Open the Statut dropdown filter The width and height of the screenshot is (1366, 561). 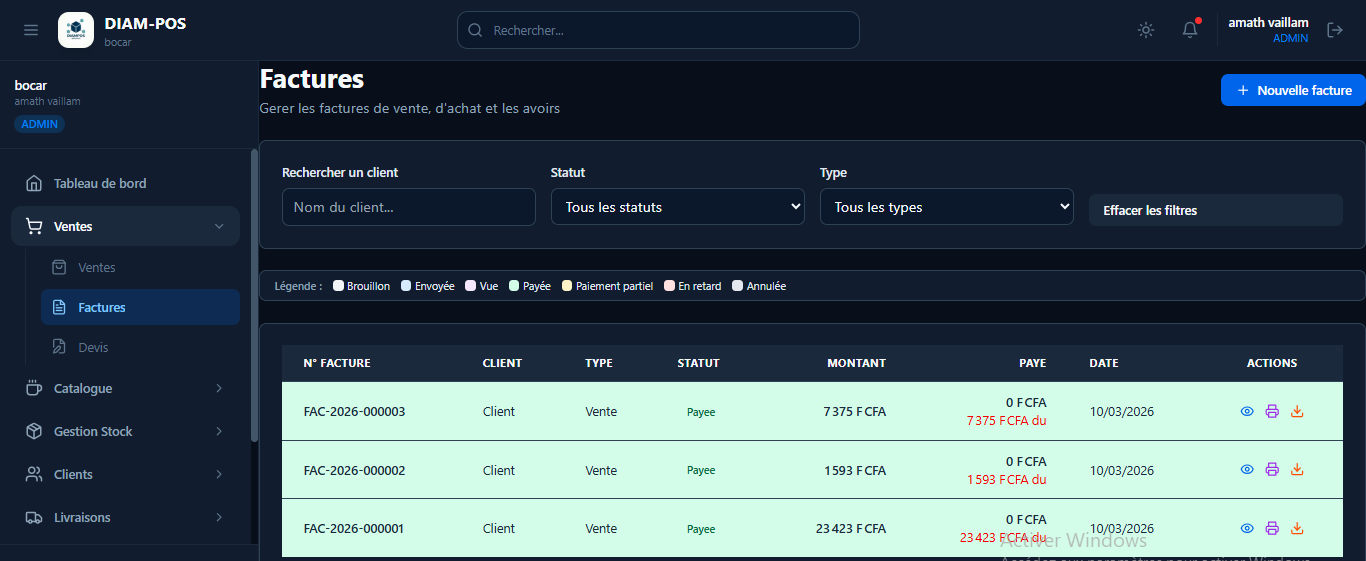coord(677,207)
